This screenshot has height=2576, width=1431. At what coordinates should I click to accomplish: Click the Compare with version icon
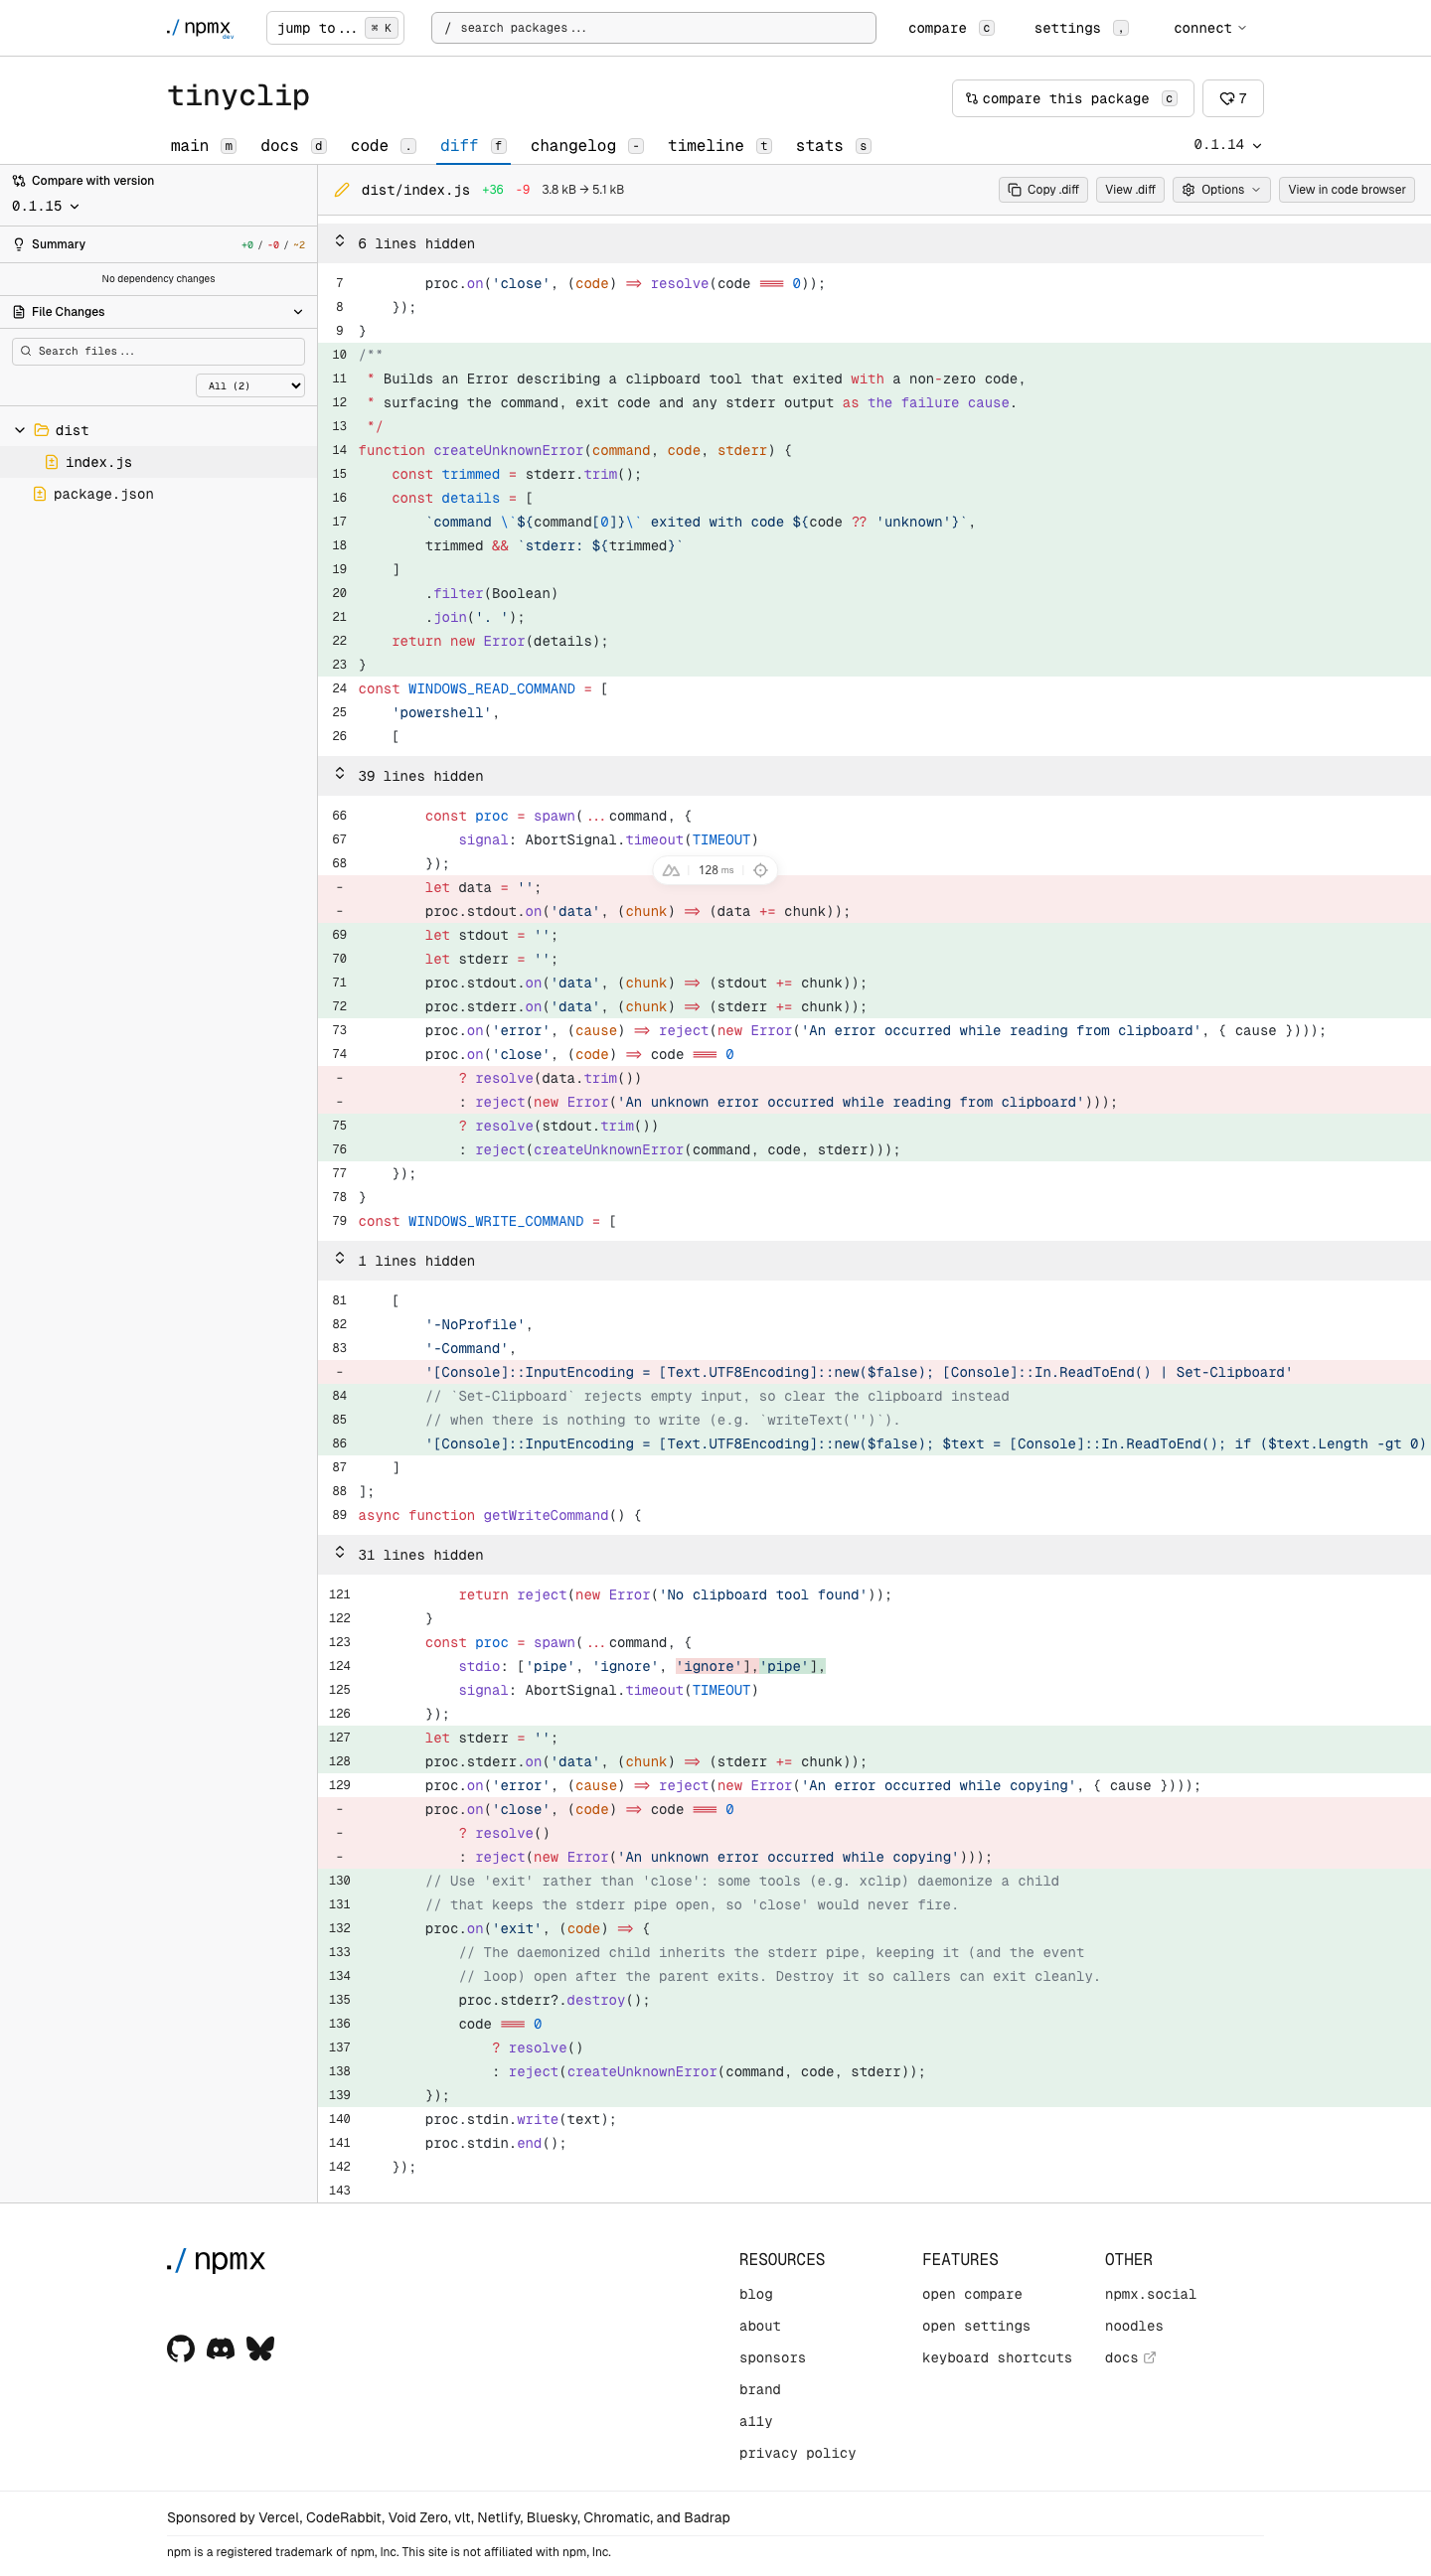(19, 181)
